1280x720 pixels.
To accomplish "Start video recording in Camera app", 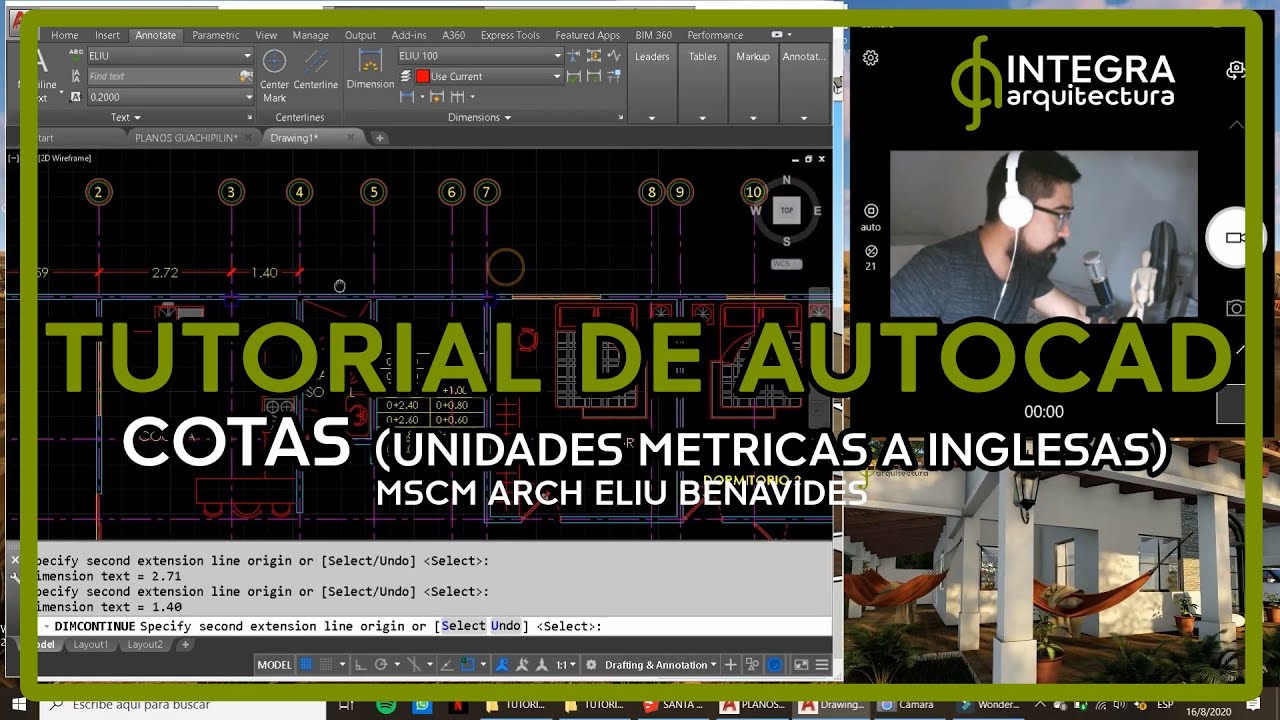I will 1234,238.
